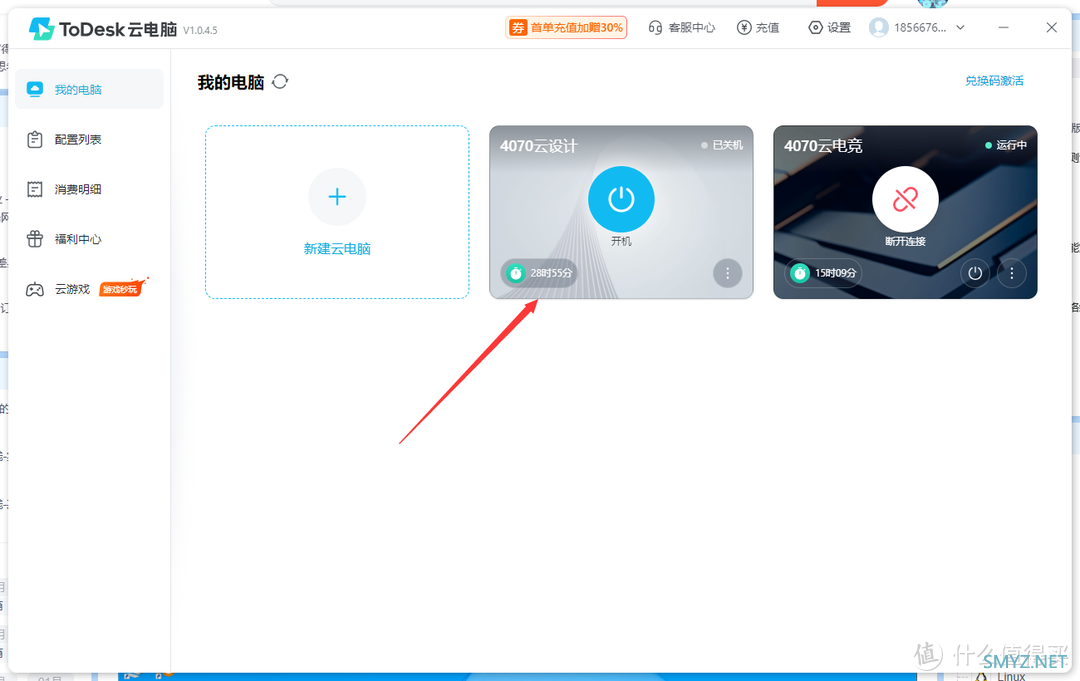The image size is (1080, 681).
Task: Click 兑换码激活 link
Action: pos(994,81)
